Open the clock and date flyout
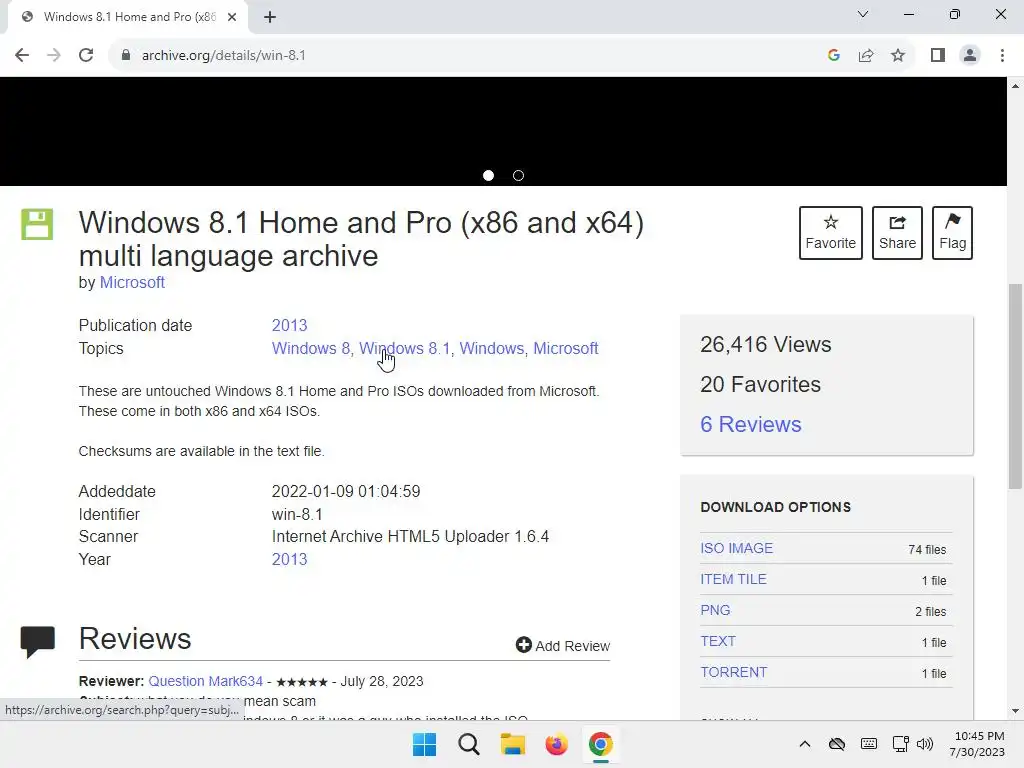1024x768 pixels. 978,744
